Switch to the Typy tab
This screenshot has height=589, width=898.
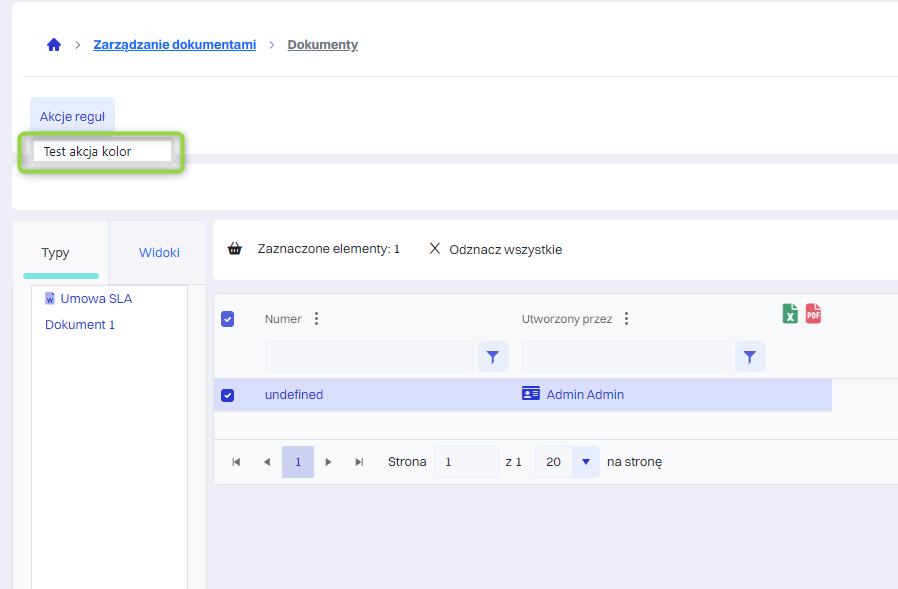click(x=55, y=253)
